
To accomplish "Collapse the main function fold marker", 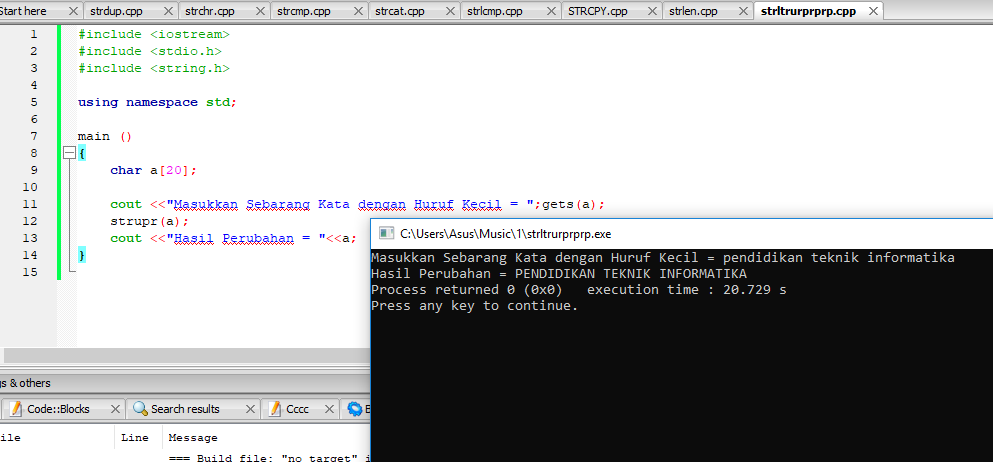I will coord(69,153).
